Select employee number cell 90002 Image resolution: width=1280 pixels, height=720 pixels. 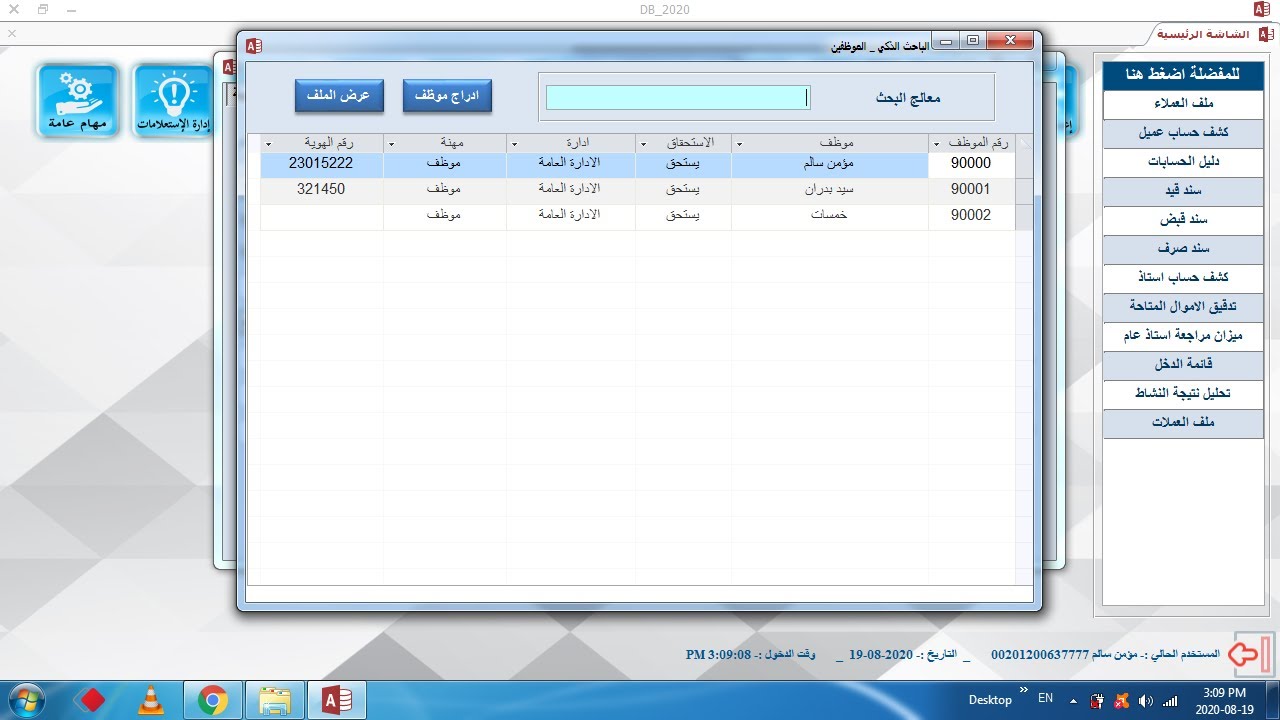[971, 216]
